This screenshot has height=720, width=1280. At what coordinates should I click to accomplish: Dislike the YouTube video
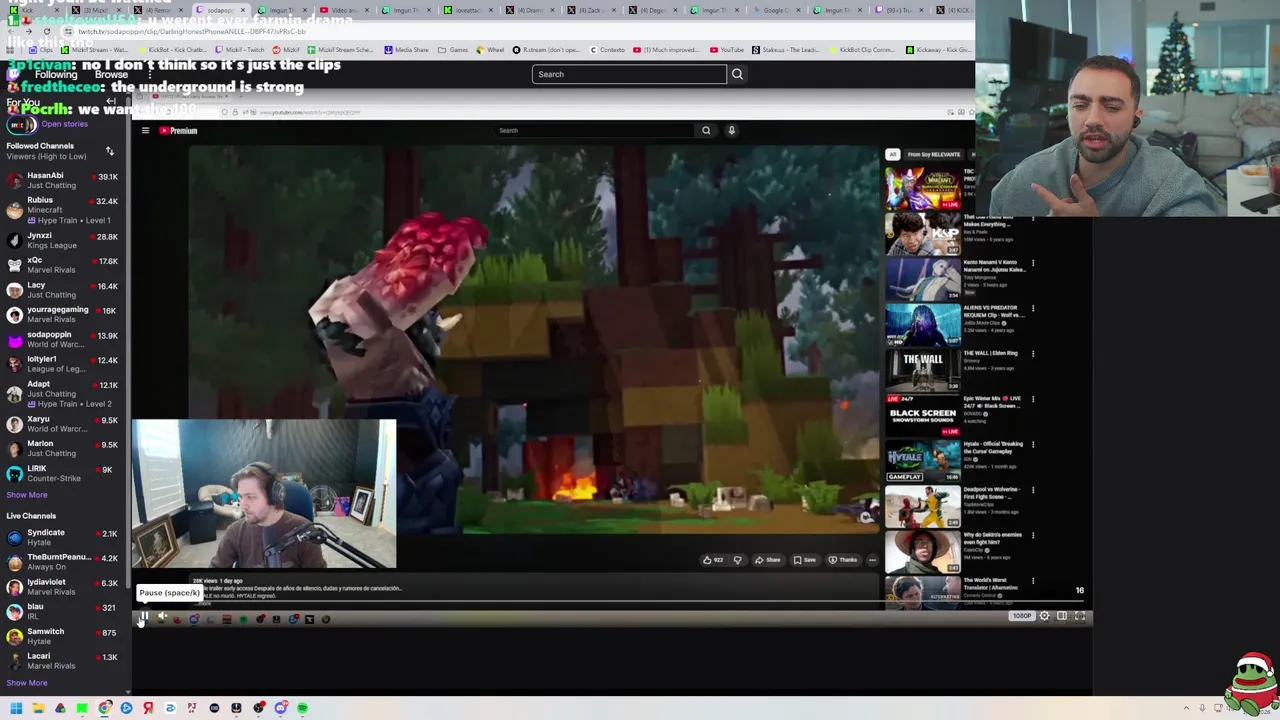click(x=737, y=560)
